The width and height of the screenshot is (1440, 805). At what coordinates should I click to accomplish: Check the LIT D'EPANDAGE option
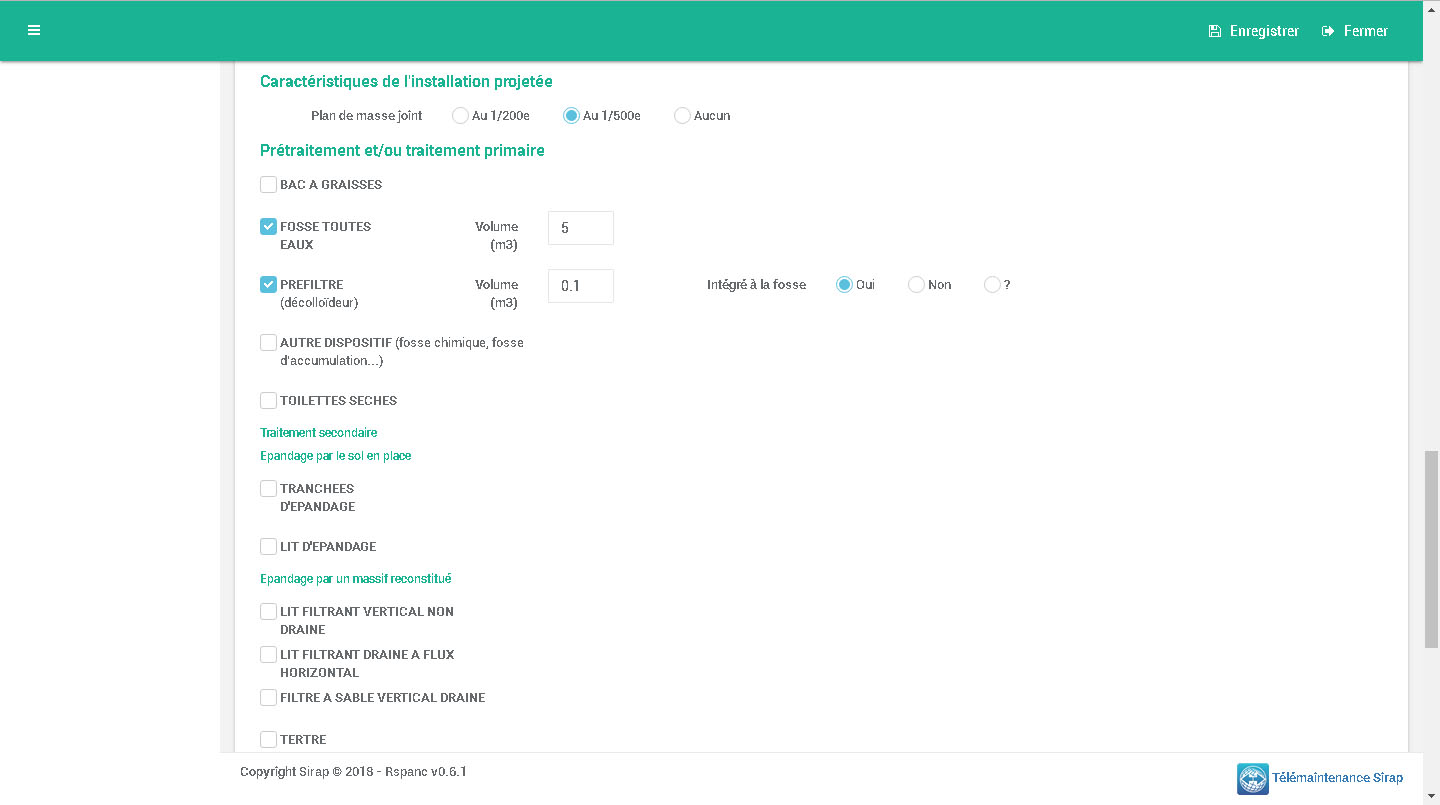268,547
